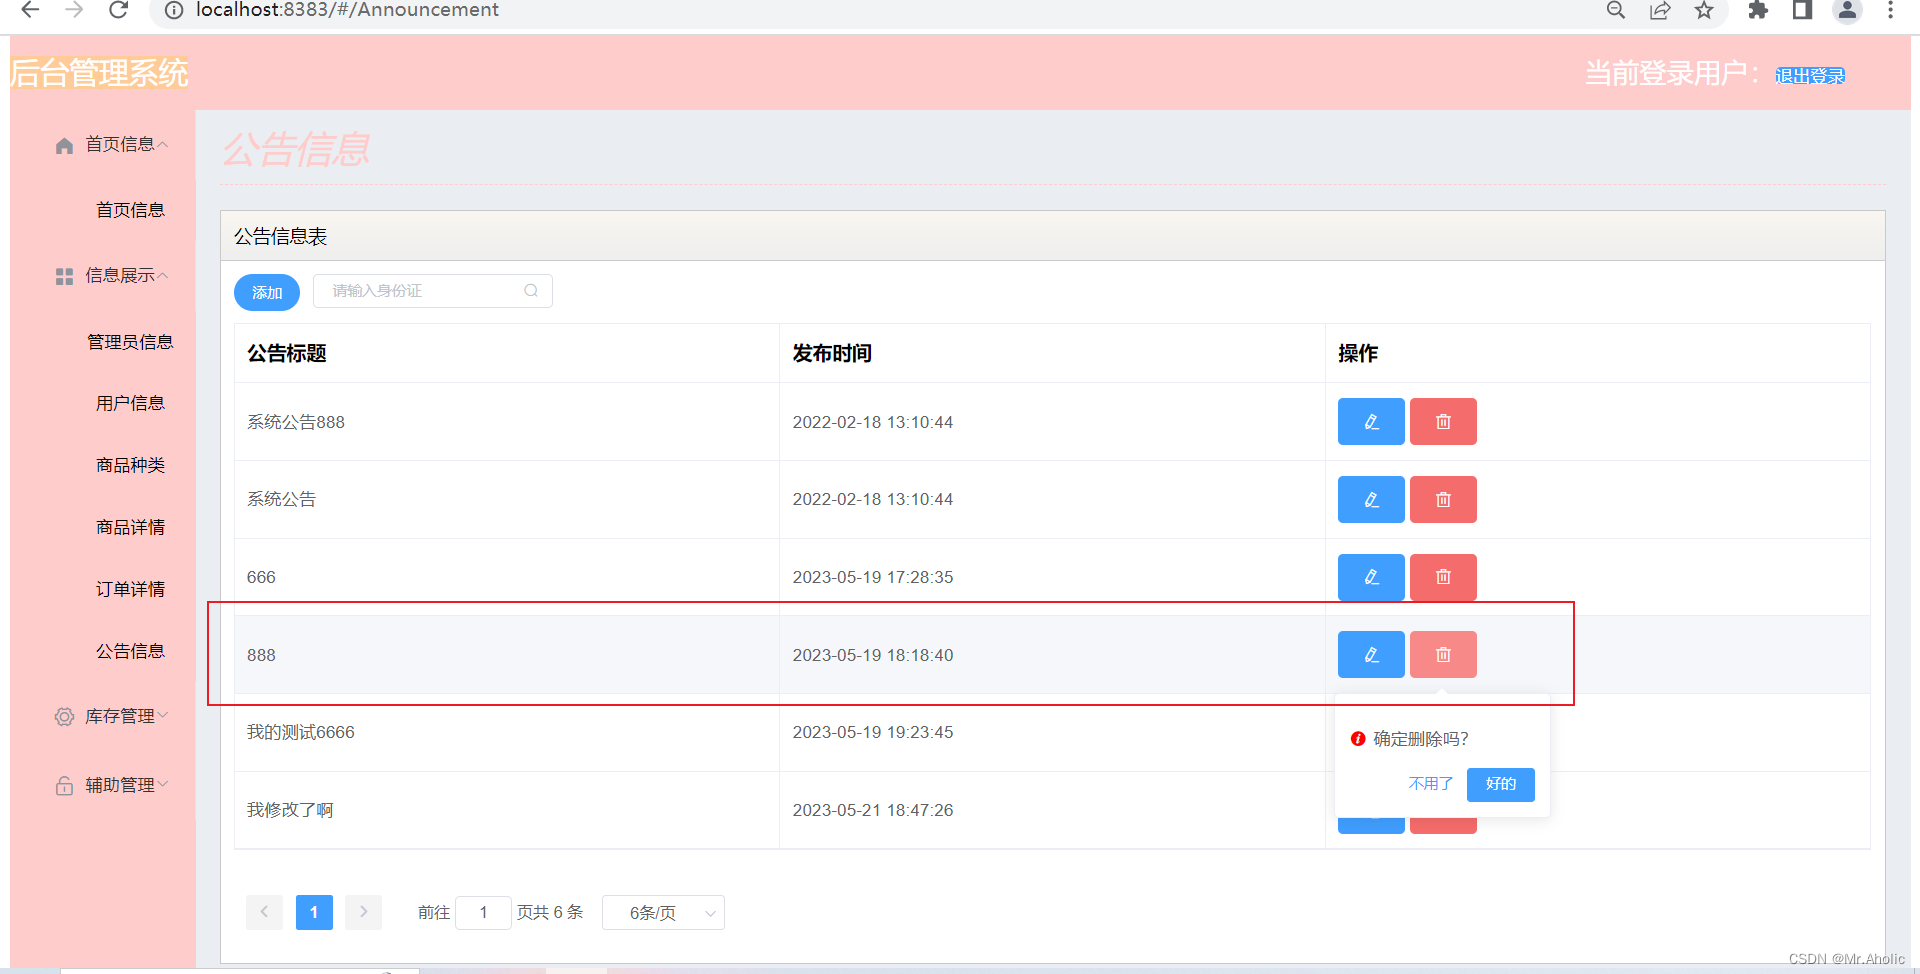The height and width of the screenshot is (974, 1920).
Task: Open 管理员信息 page
Action: point(130,342)
